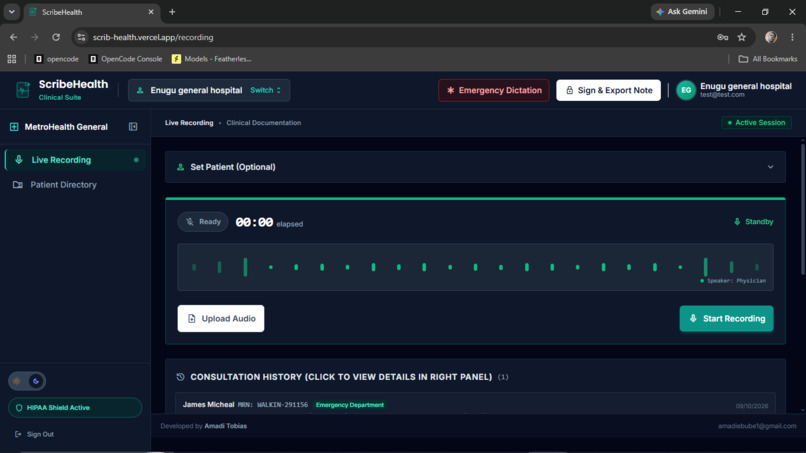
Task: Switch to dark mode moon icon
Action: (x=35, y=381)
